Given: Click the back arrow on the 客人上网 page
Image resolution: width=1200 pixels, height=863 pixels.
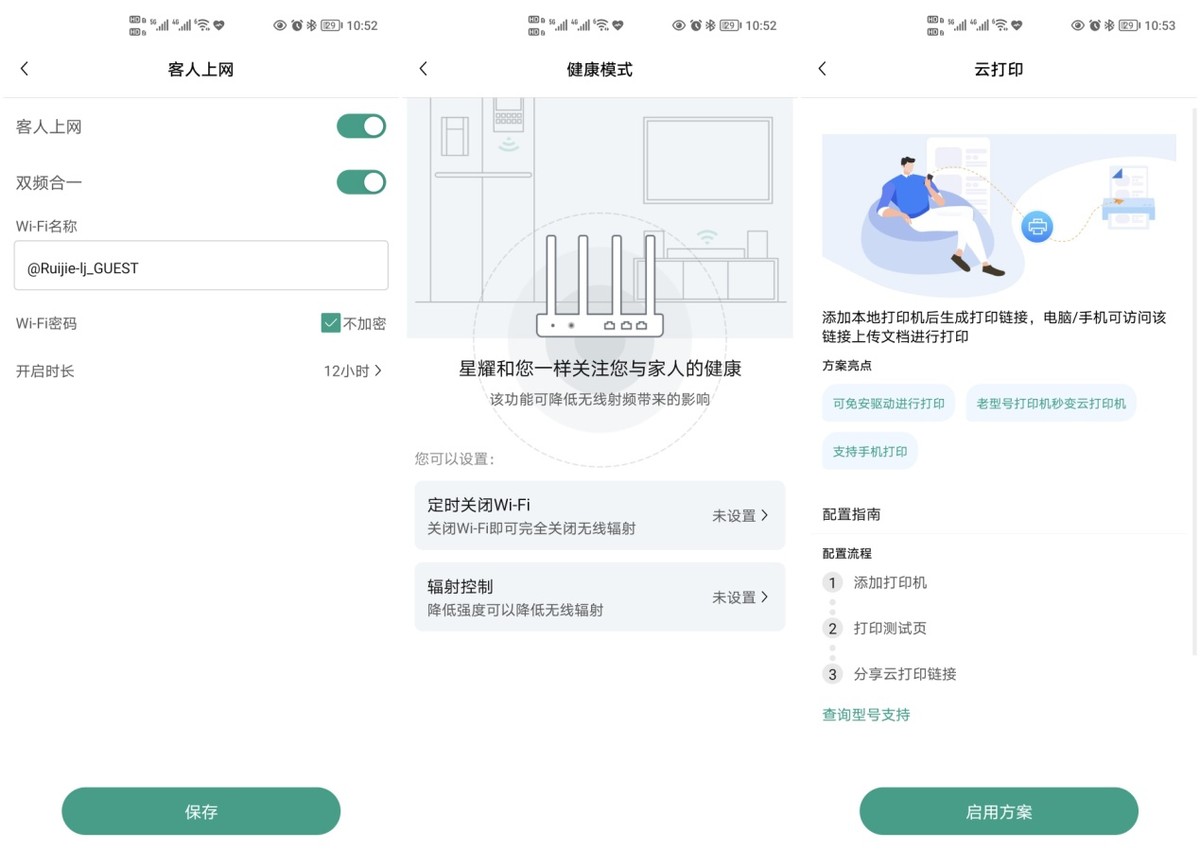Looking at the screenshot, I should coord(24,68).
